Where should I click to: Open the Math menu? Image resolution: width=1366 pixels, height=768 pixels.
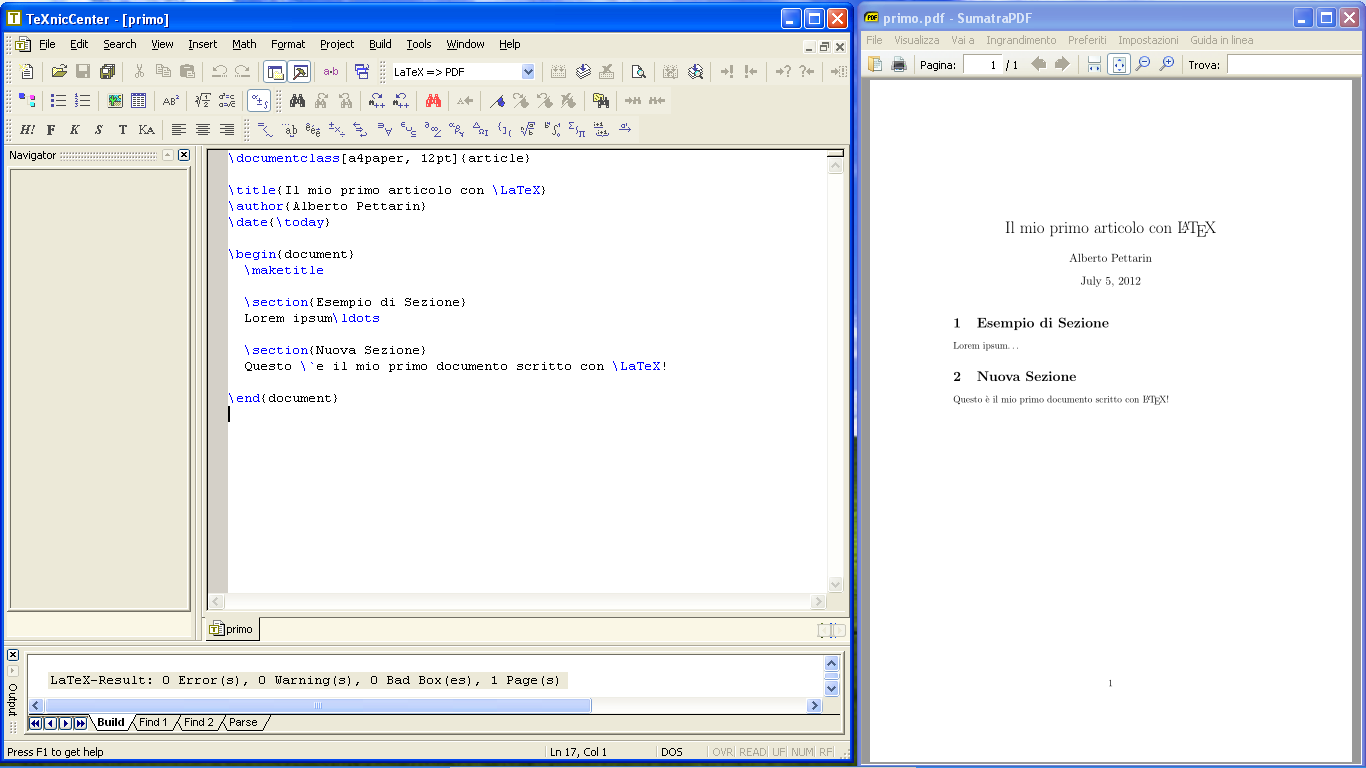coord(244,44)
